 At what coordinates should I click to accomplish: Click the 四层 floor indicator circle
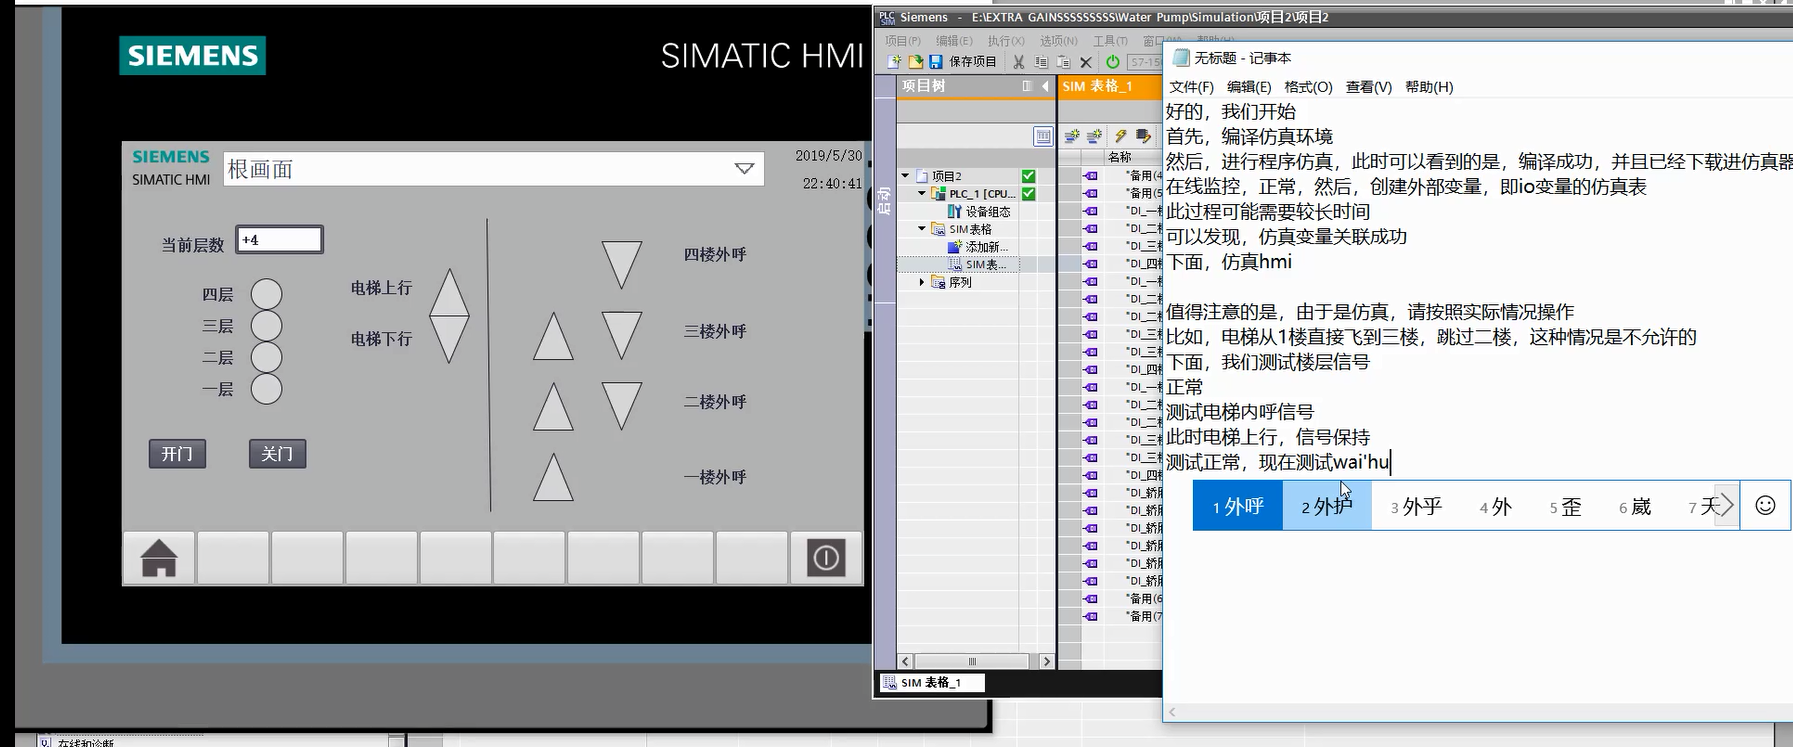(x=266, y=294)
